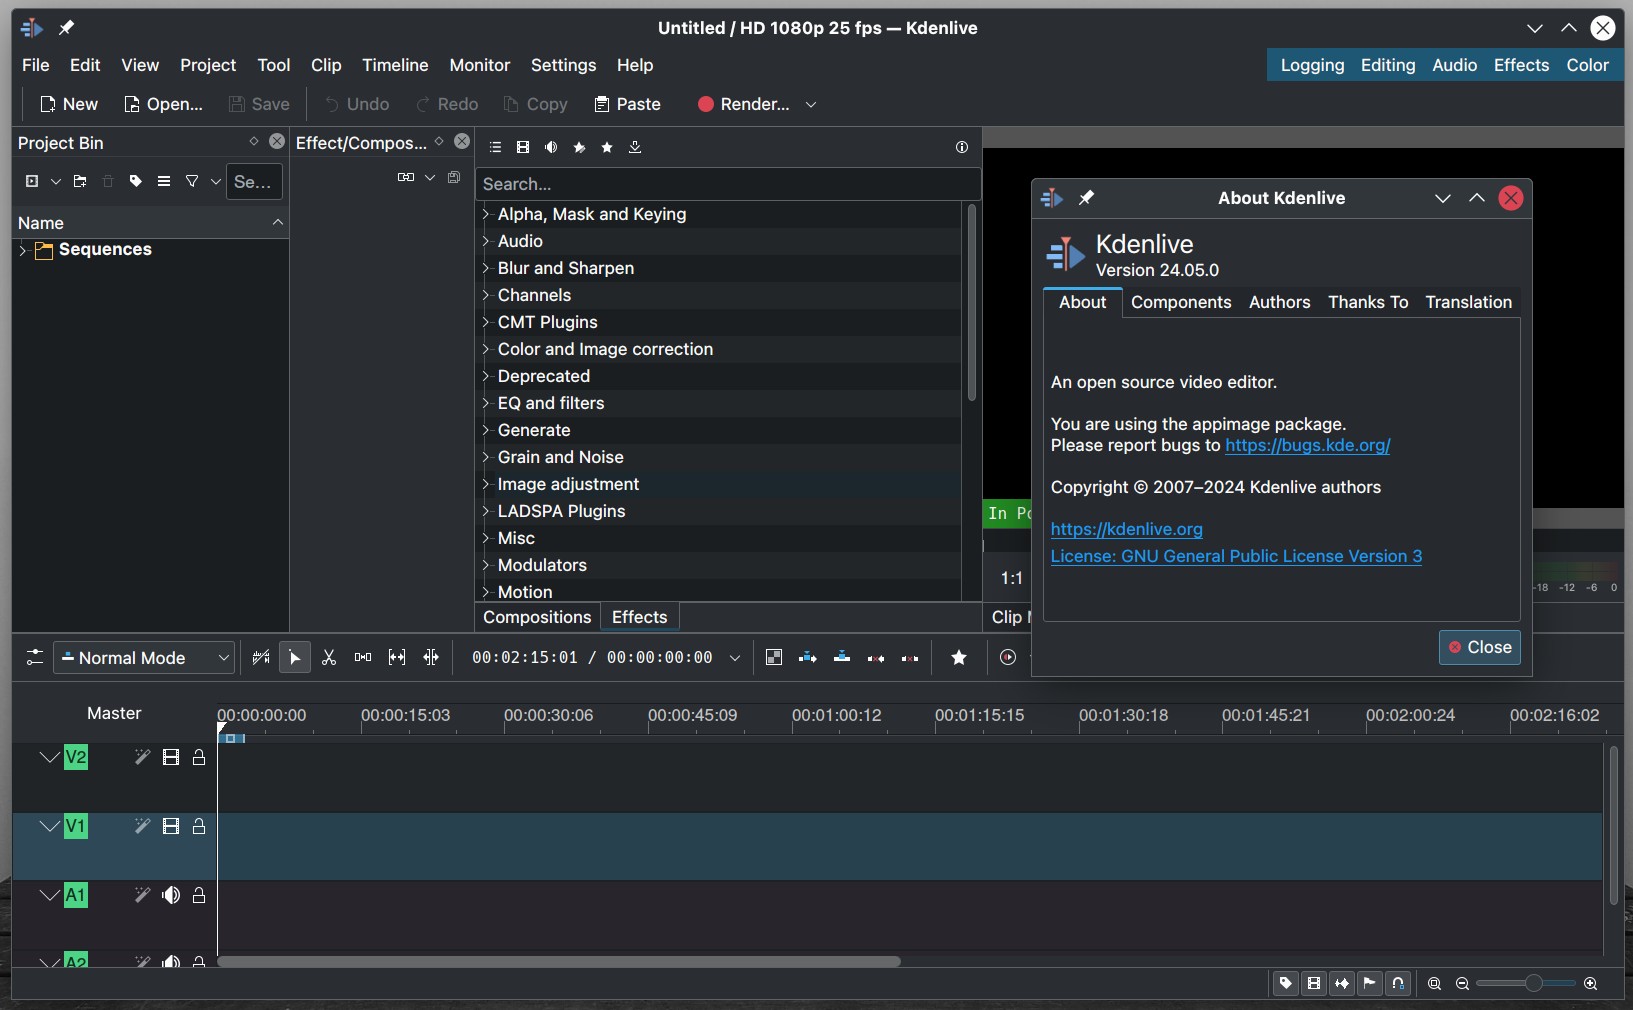This screenshot has height=1010, width=1633.
Task: Click timeline zoom out magnifier
Action: point(1462,984)
